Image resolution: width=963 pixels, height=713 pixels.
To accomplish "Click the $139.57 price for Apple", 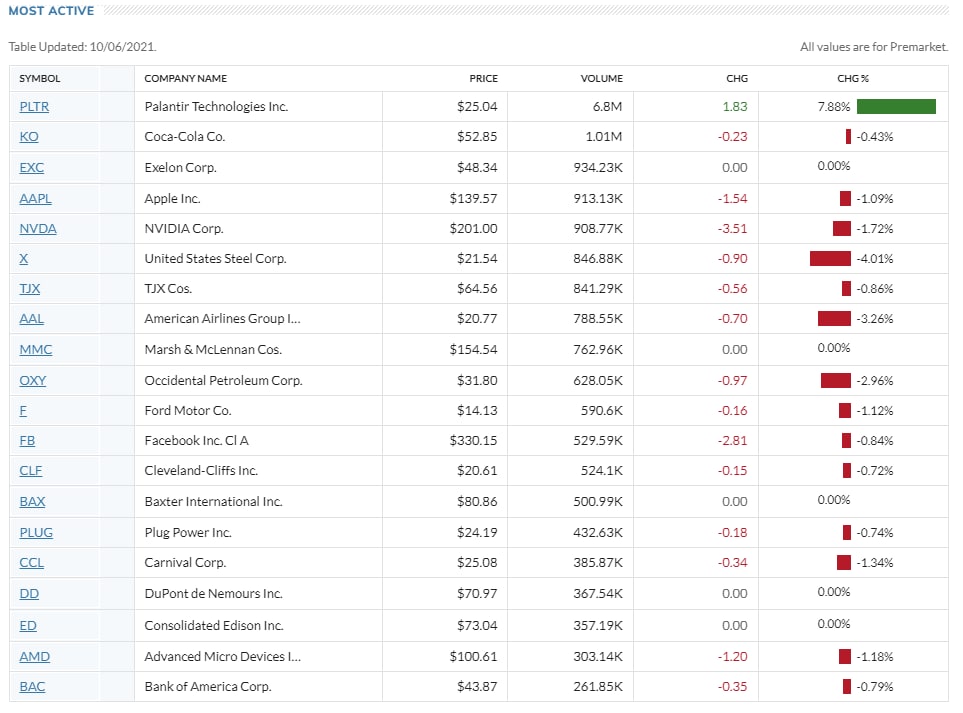I will [x=474, y=199].
